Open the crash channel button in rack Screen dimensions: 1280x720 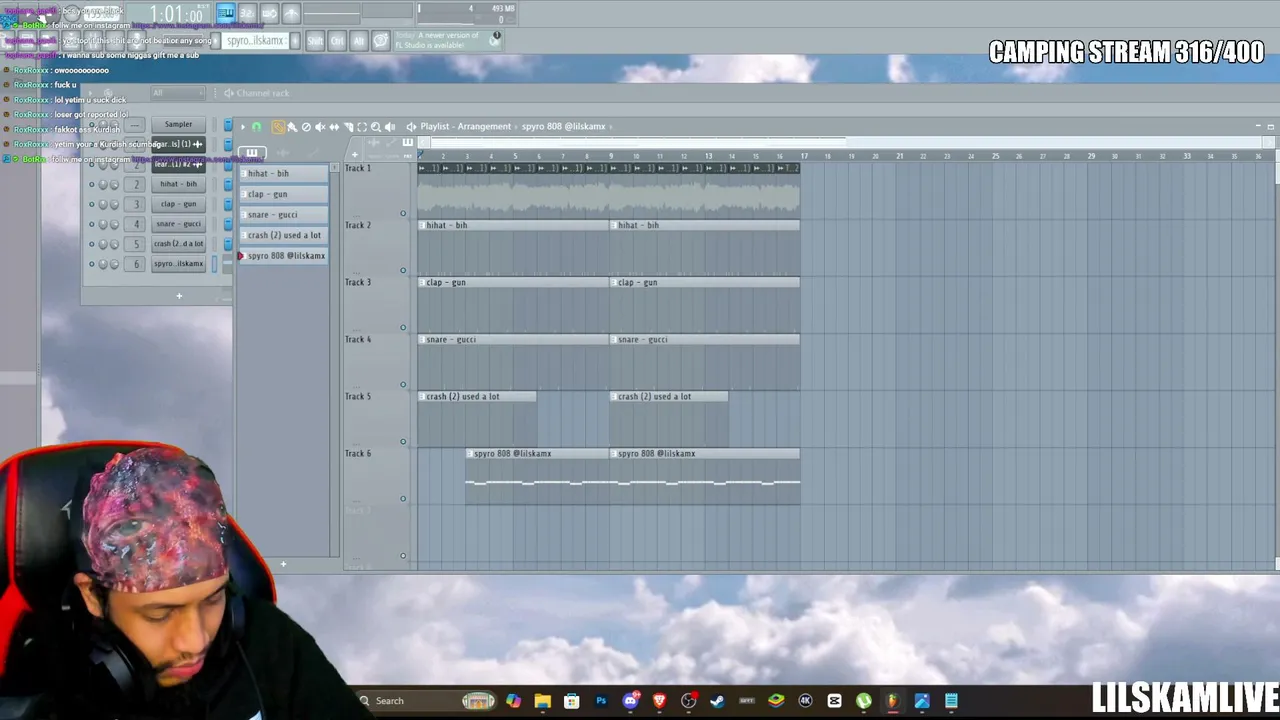tap(179, 244)
